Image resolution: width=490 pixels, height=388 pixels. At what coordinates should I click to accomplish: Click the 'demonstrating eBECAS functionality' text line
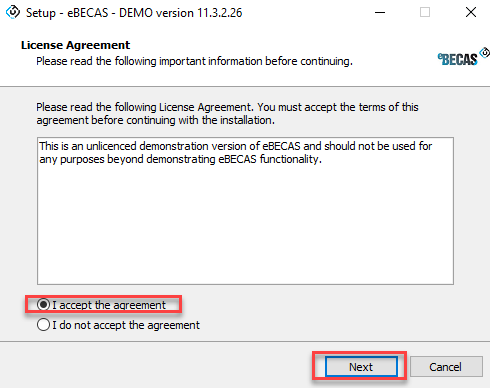[x=180, y=159]
